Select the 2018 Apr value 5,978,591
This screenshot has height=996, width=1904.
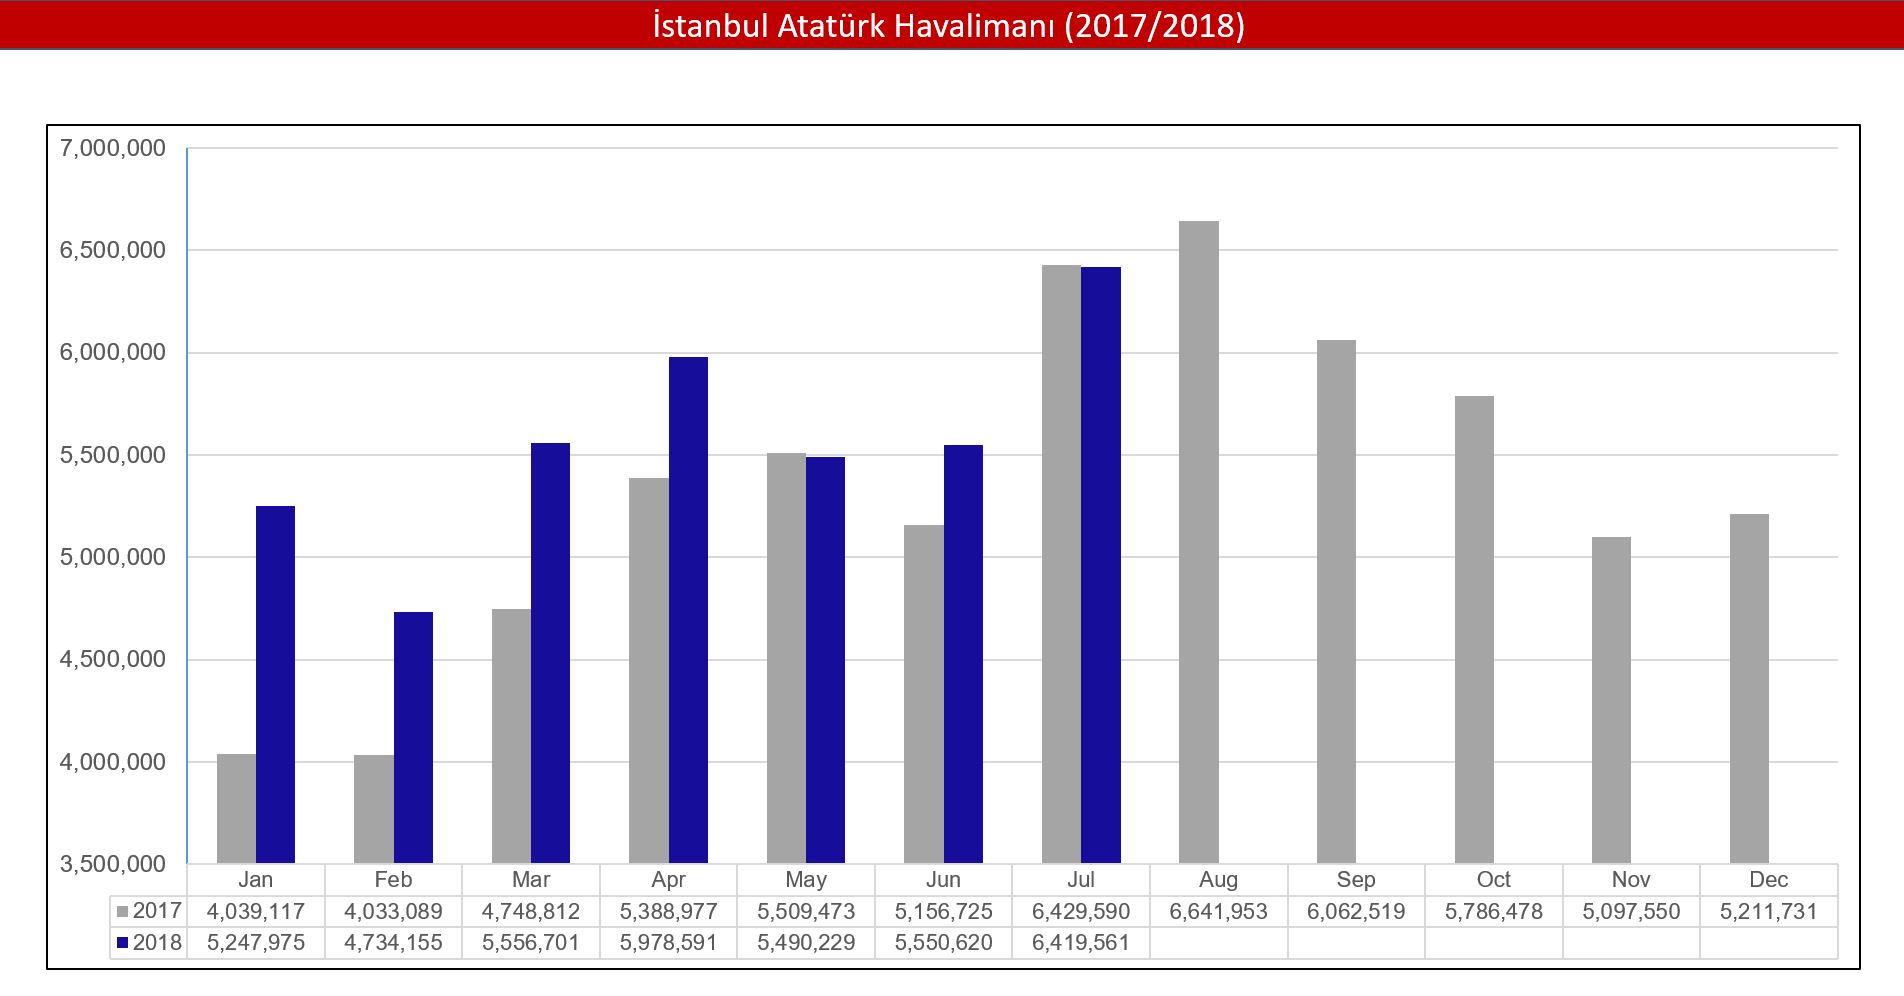click(x=668, y=943)
